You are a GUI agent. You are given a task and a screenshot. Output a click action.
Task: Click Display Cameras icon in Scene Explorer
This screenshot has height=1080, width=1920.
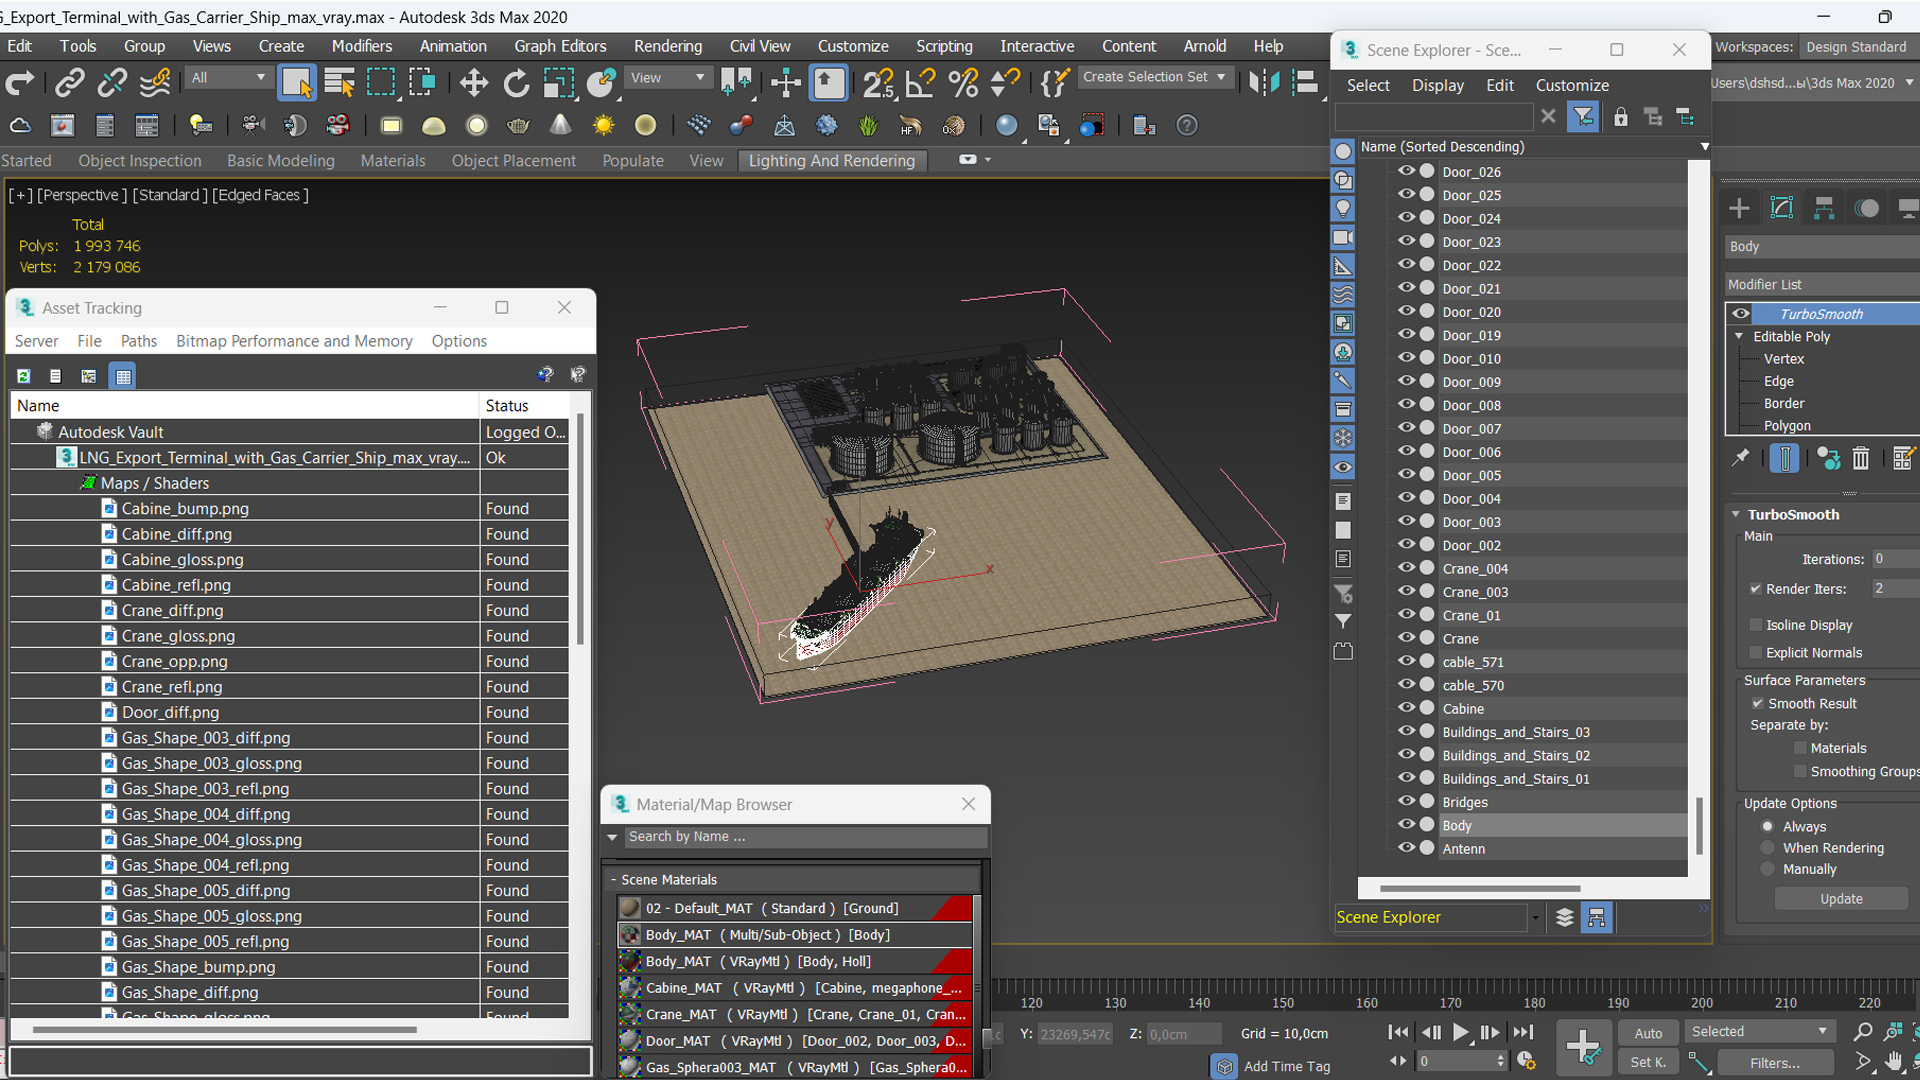(1343, 238)
